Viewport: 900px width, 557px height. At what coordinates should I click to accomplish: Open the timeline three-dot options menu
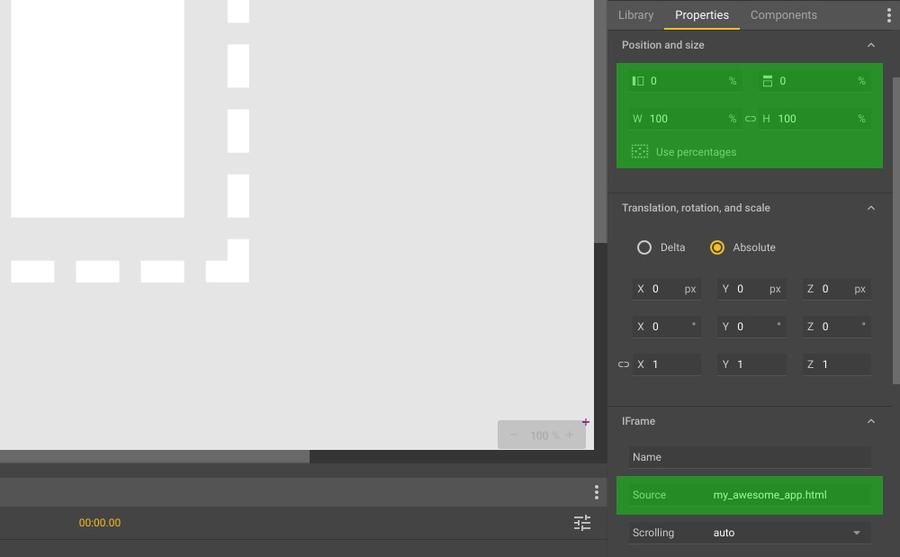[596, 492]
